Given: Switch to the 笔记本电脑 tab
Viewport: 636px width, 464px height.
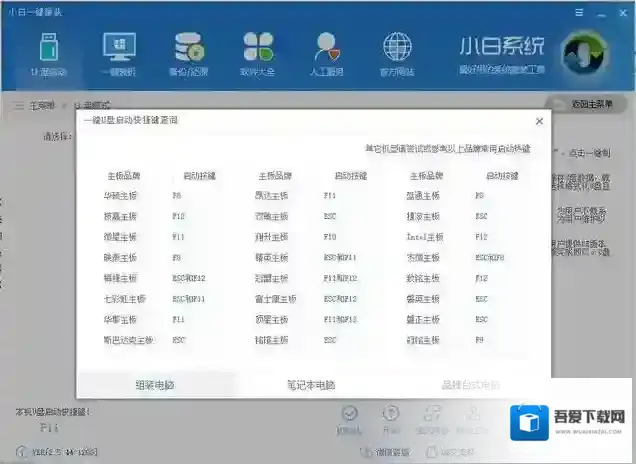Looking at the screenshot, I should pyautogui.click(x=311, y=385).
